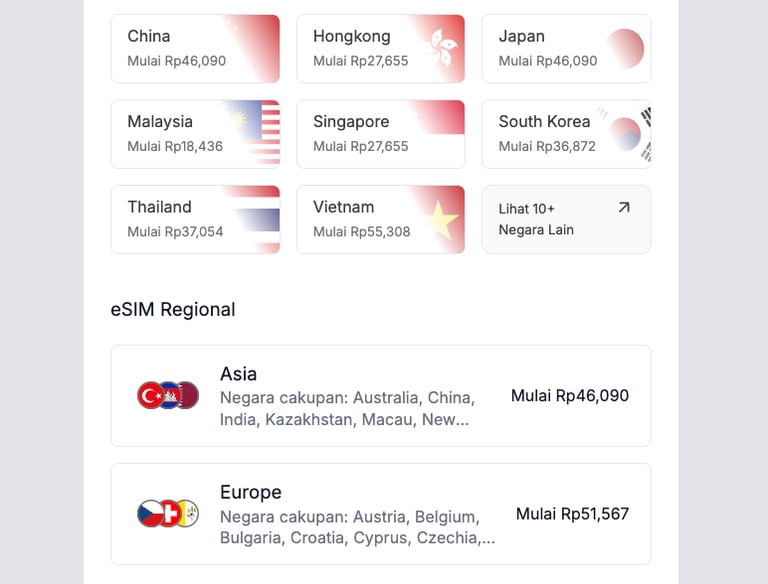Click the arrow icon in Lihat 10+ card
The image size is (768, 584).
pos(624,208)
